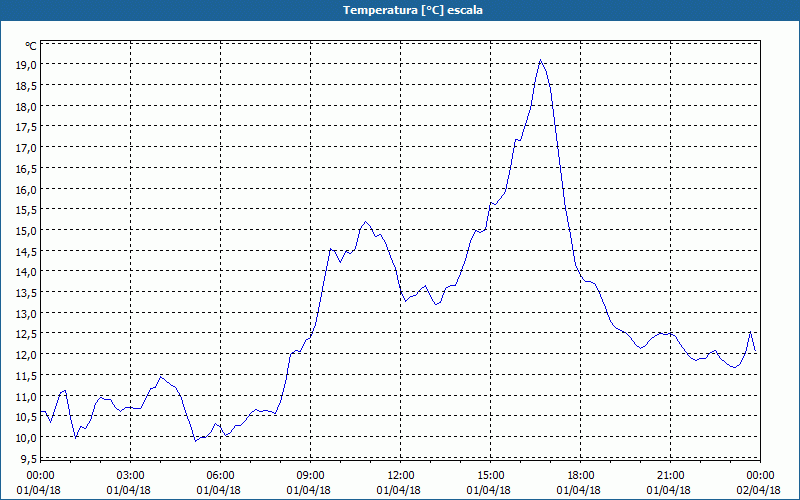Select the 09:00 time label
800x500 pixels.
click(x=311, y=476)
